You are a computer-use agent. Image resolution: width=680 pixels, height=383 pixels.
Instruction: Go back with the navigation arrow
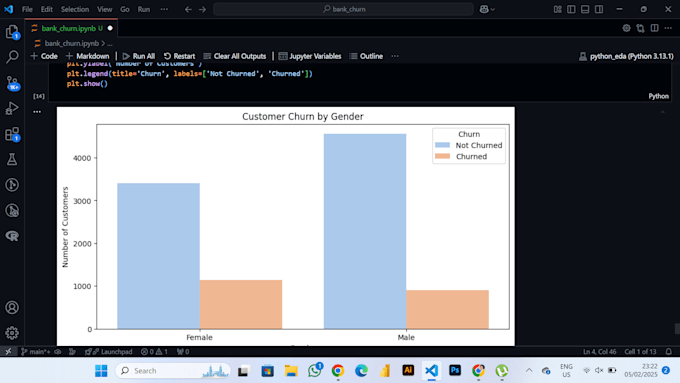[x=188, y=9]
